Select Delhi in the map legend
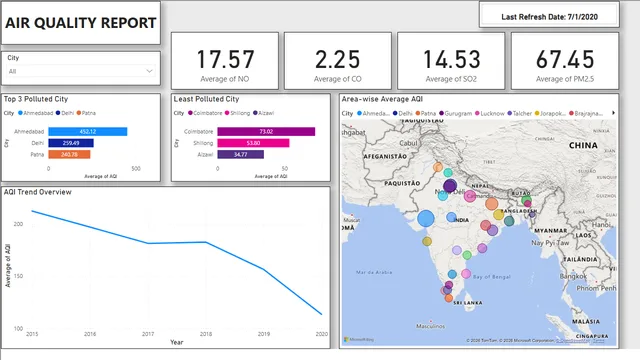The width and height of the screenshot is (640, 360). coord(402,113)
